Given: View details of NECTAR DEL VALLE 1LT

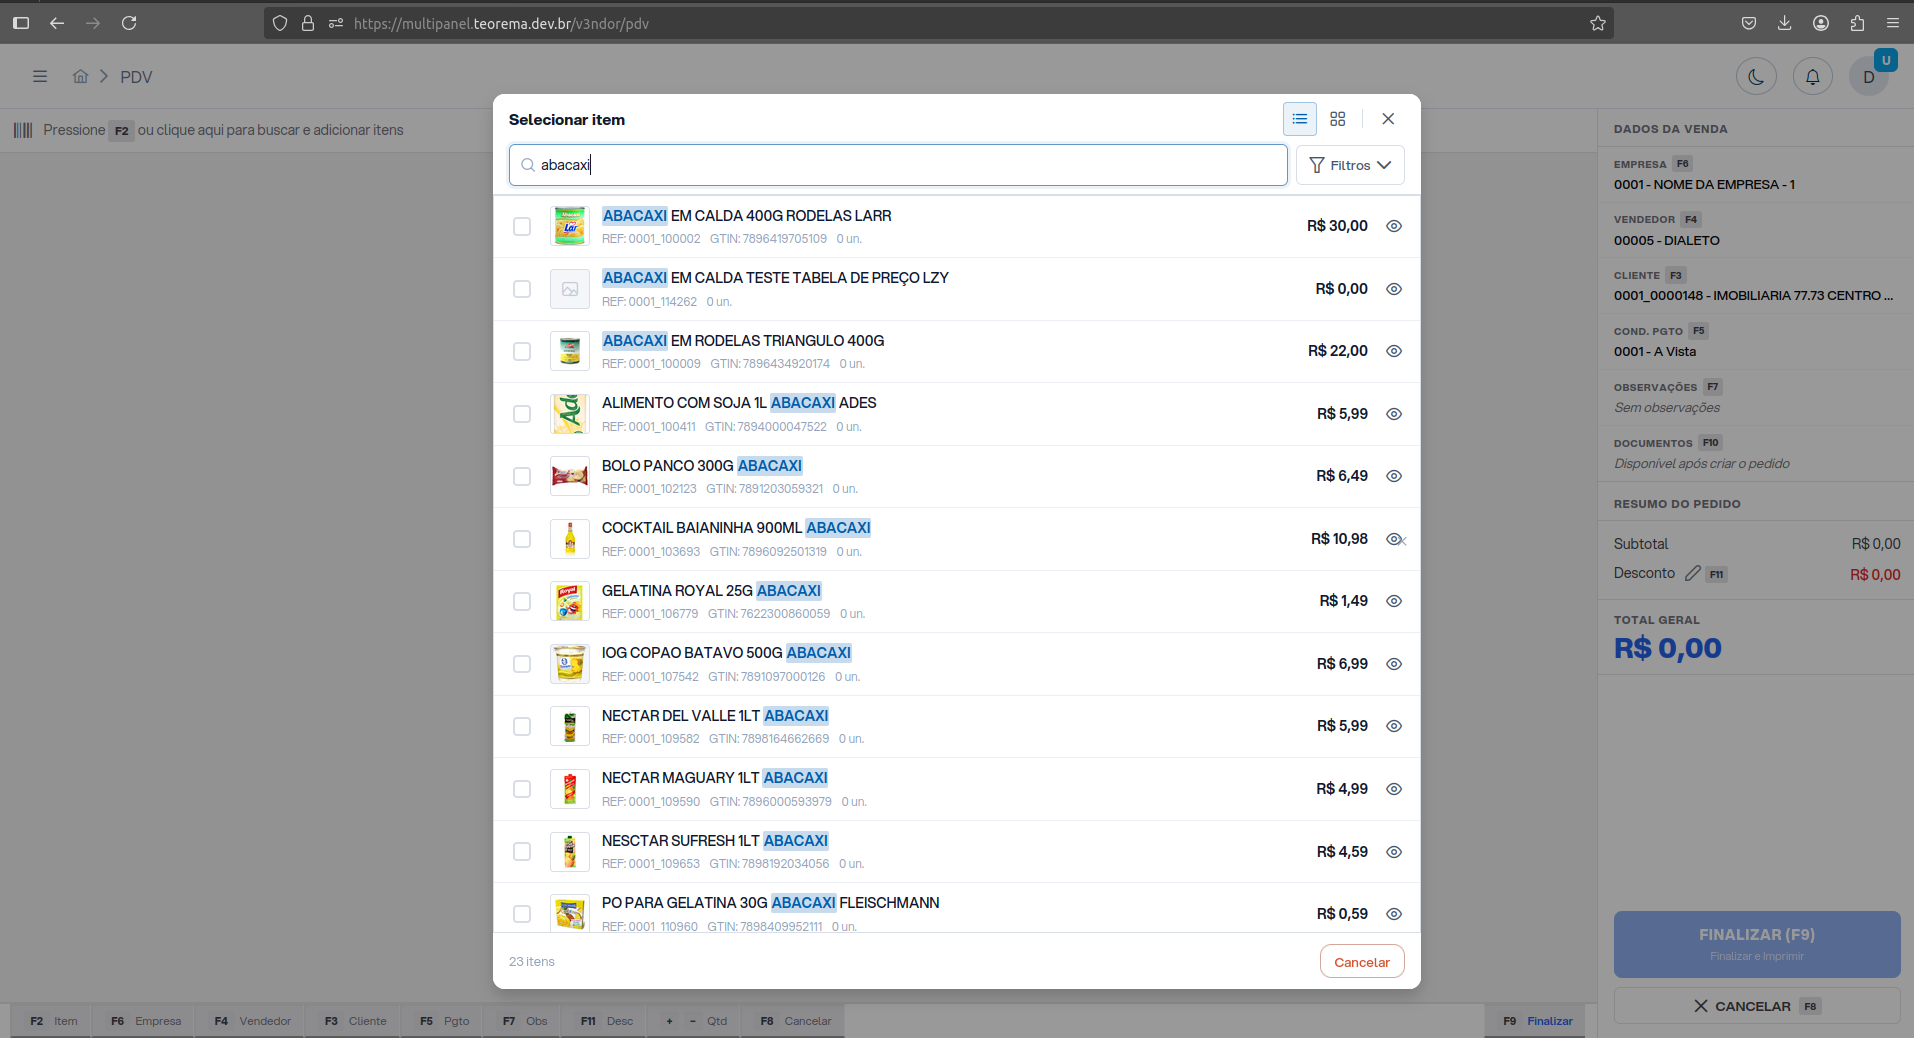Looking at the screenshot, I should [x=1394, y=726].
